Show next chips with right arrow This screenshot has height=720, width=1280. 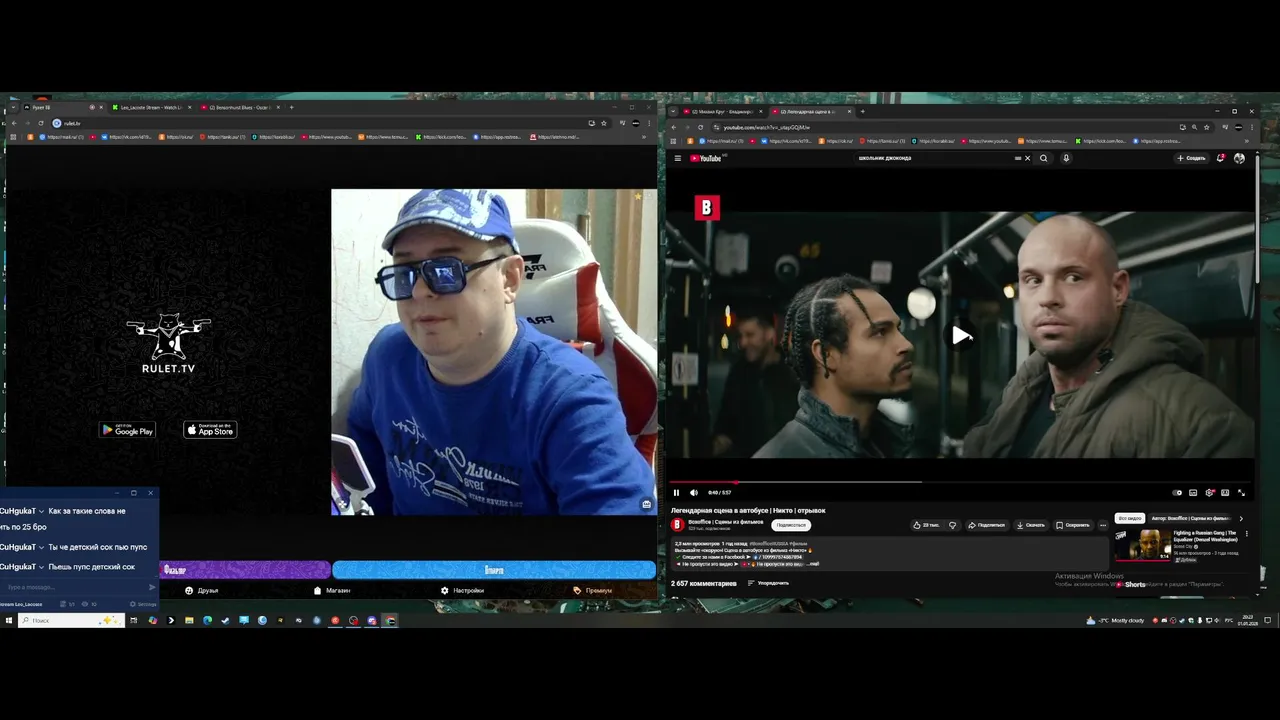point(1241,518)
